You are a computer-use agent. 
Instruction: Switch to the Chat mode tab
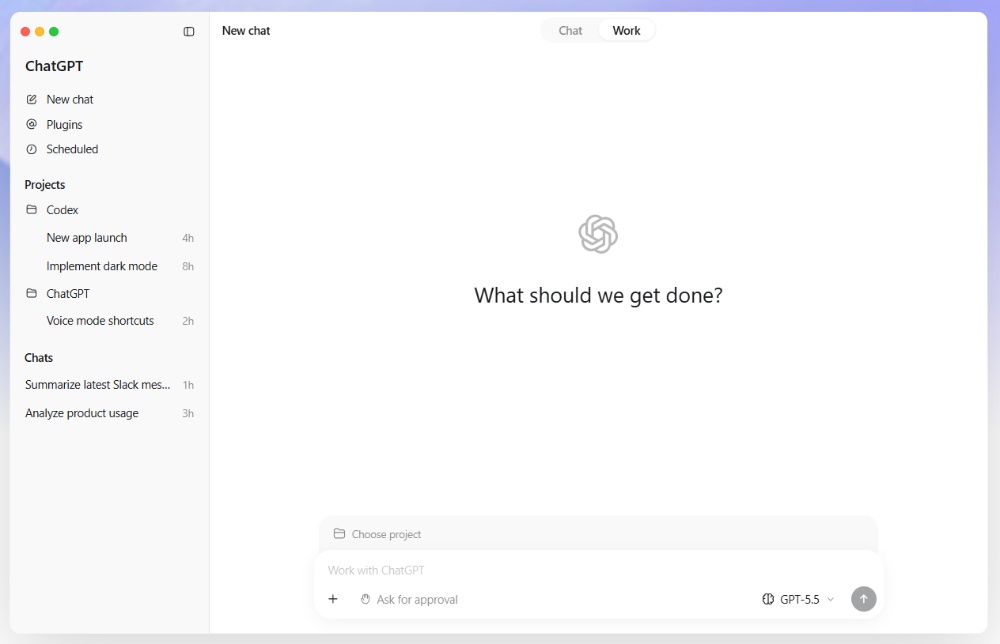(x=570, y=31)
